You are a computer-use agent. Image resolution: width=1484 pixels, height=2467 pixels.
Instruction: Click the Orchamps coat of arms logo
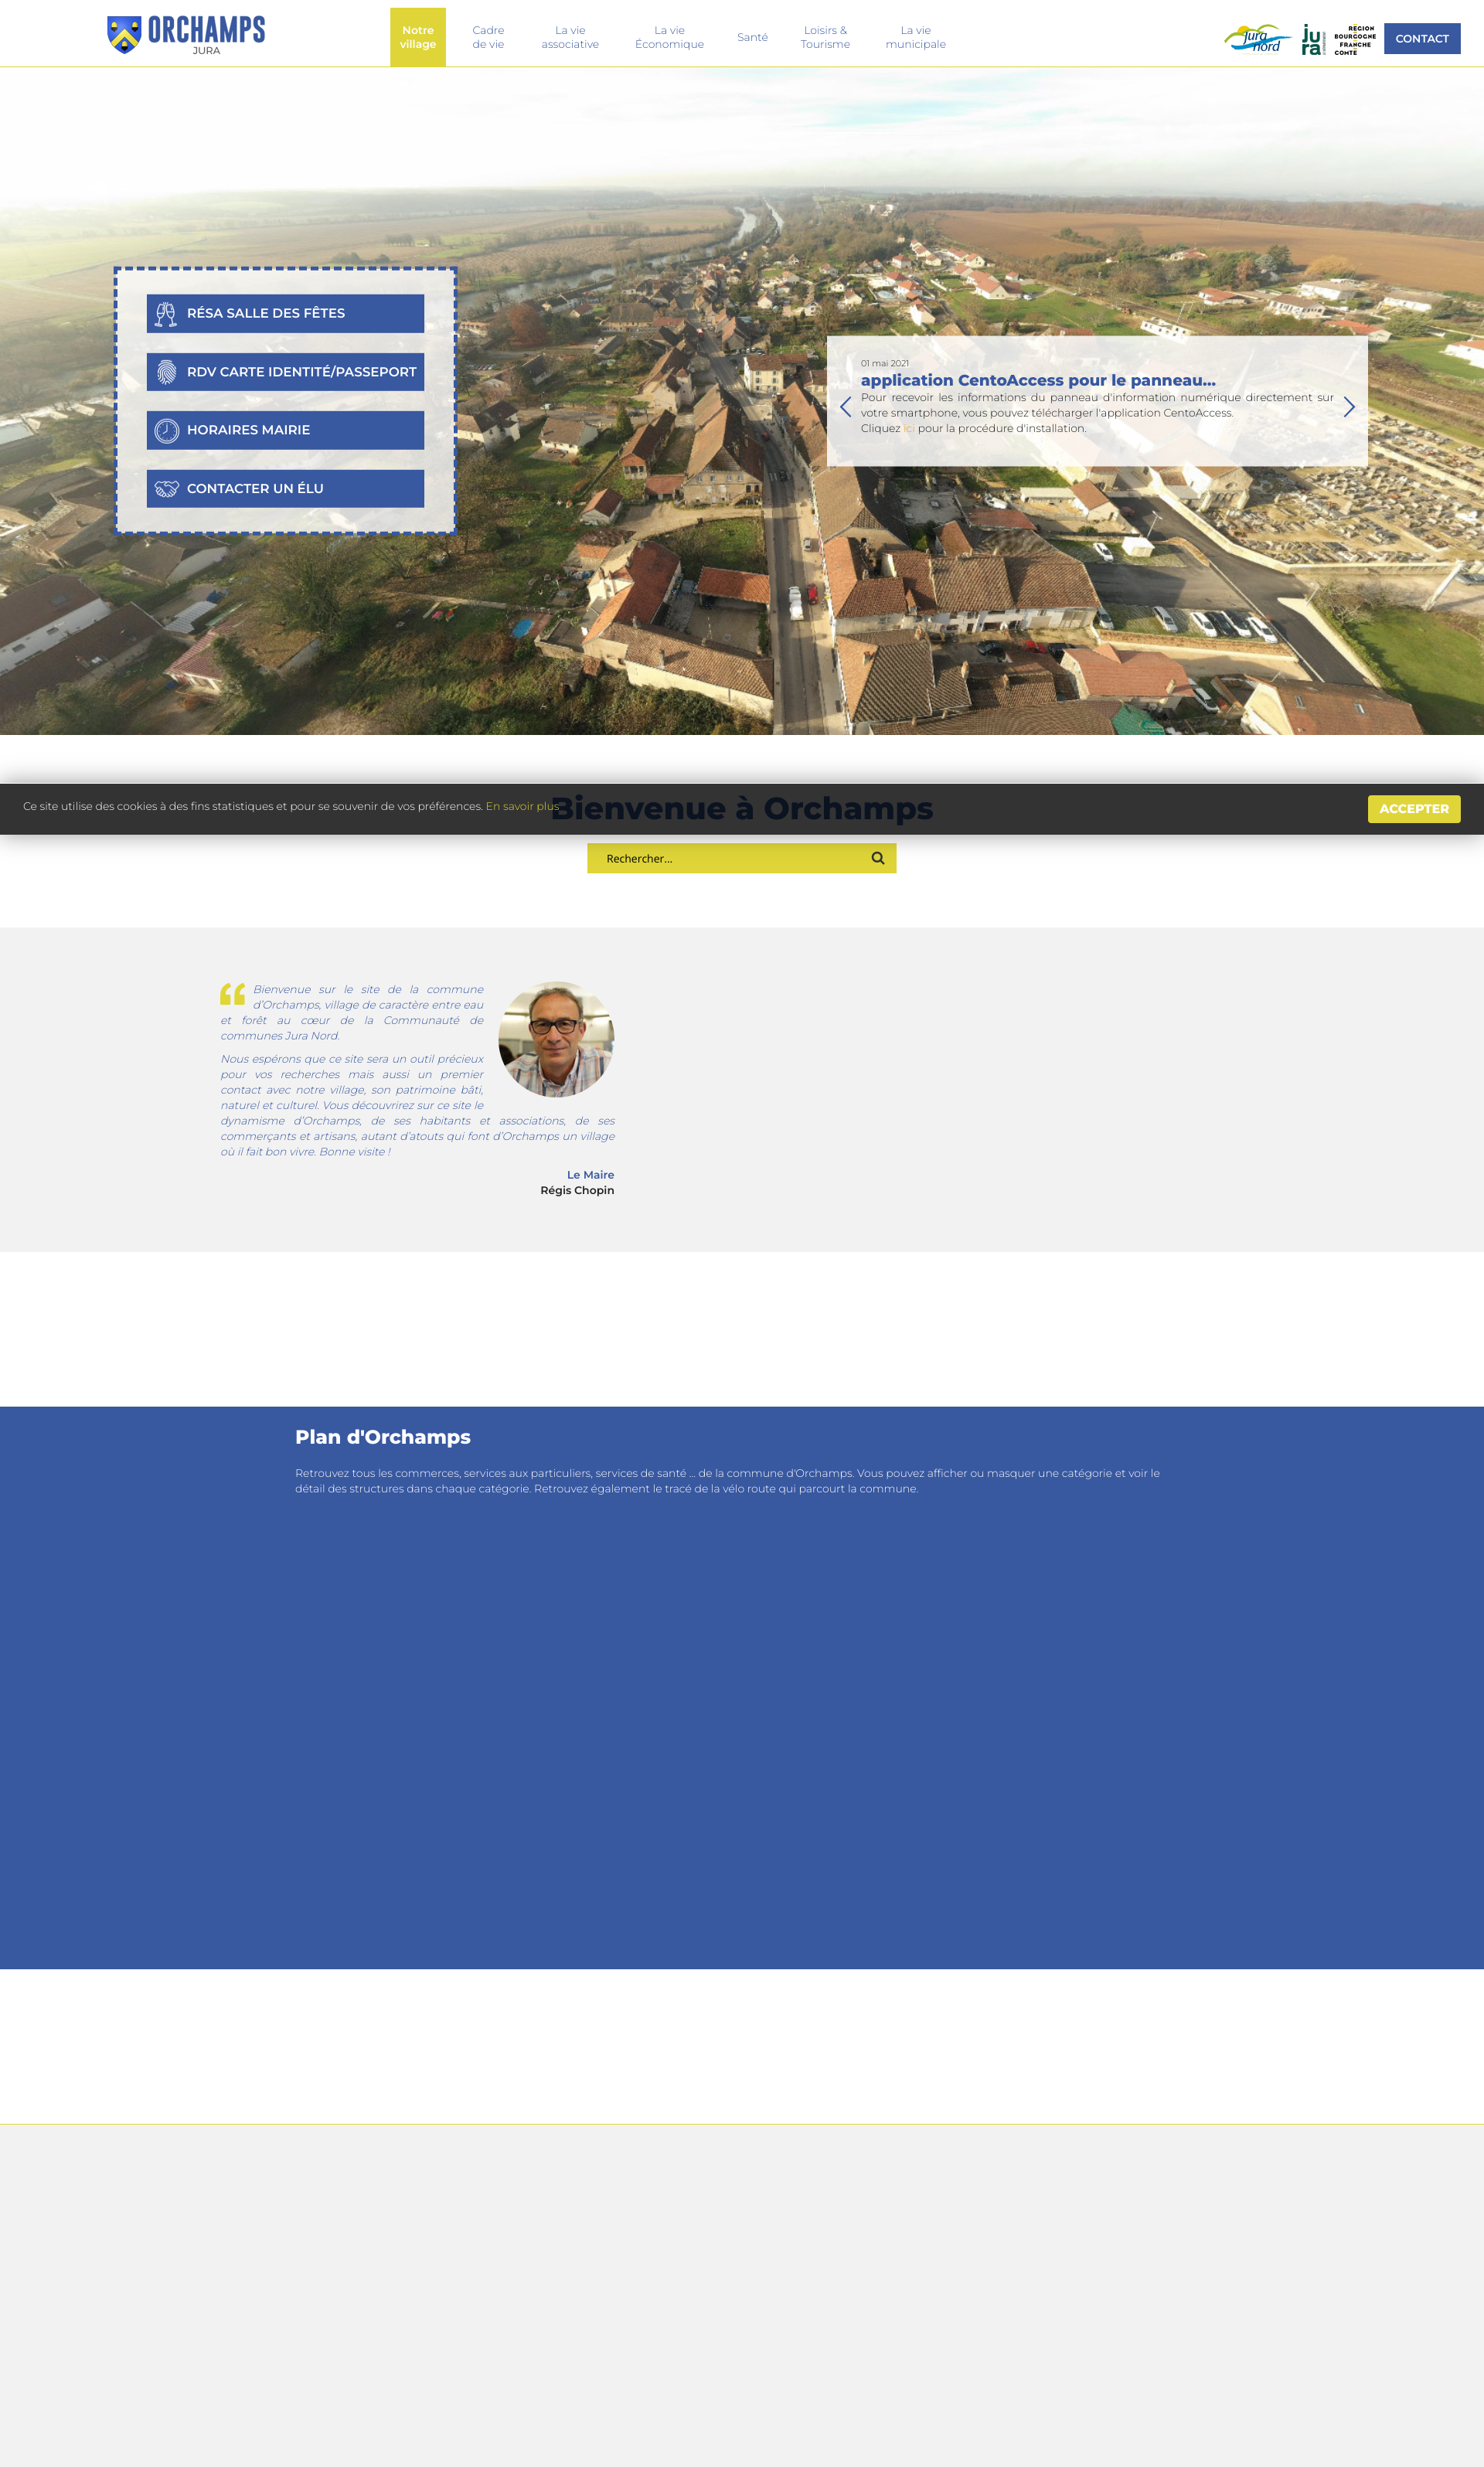[x=124, y=35]
